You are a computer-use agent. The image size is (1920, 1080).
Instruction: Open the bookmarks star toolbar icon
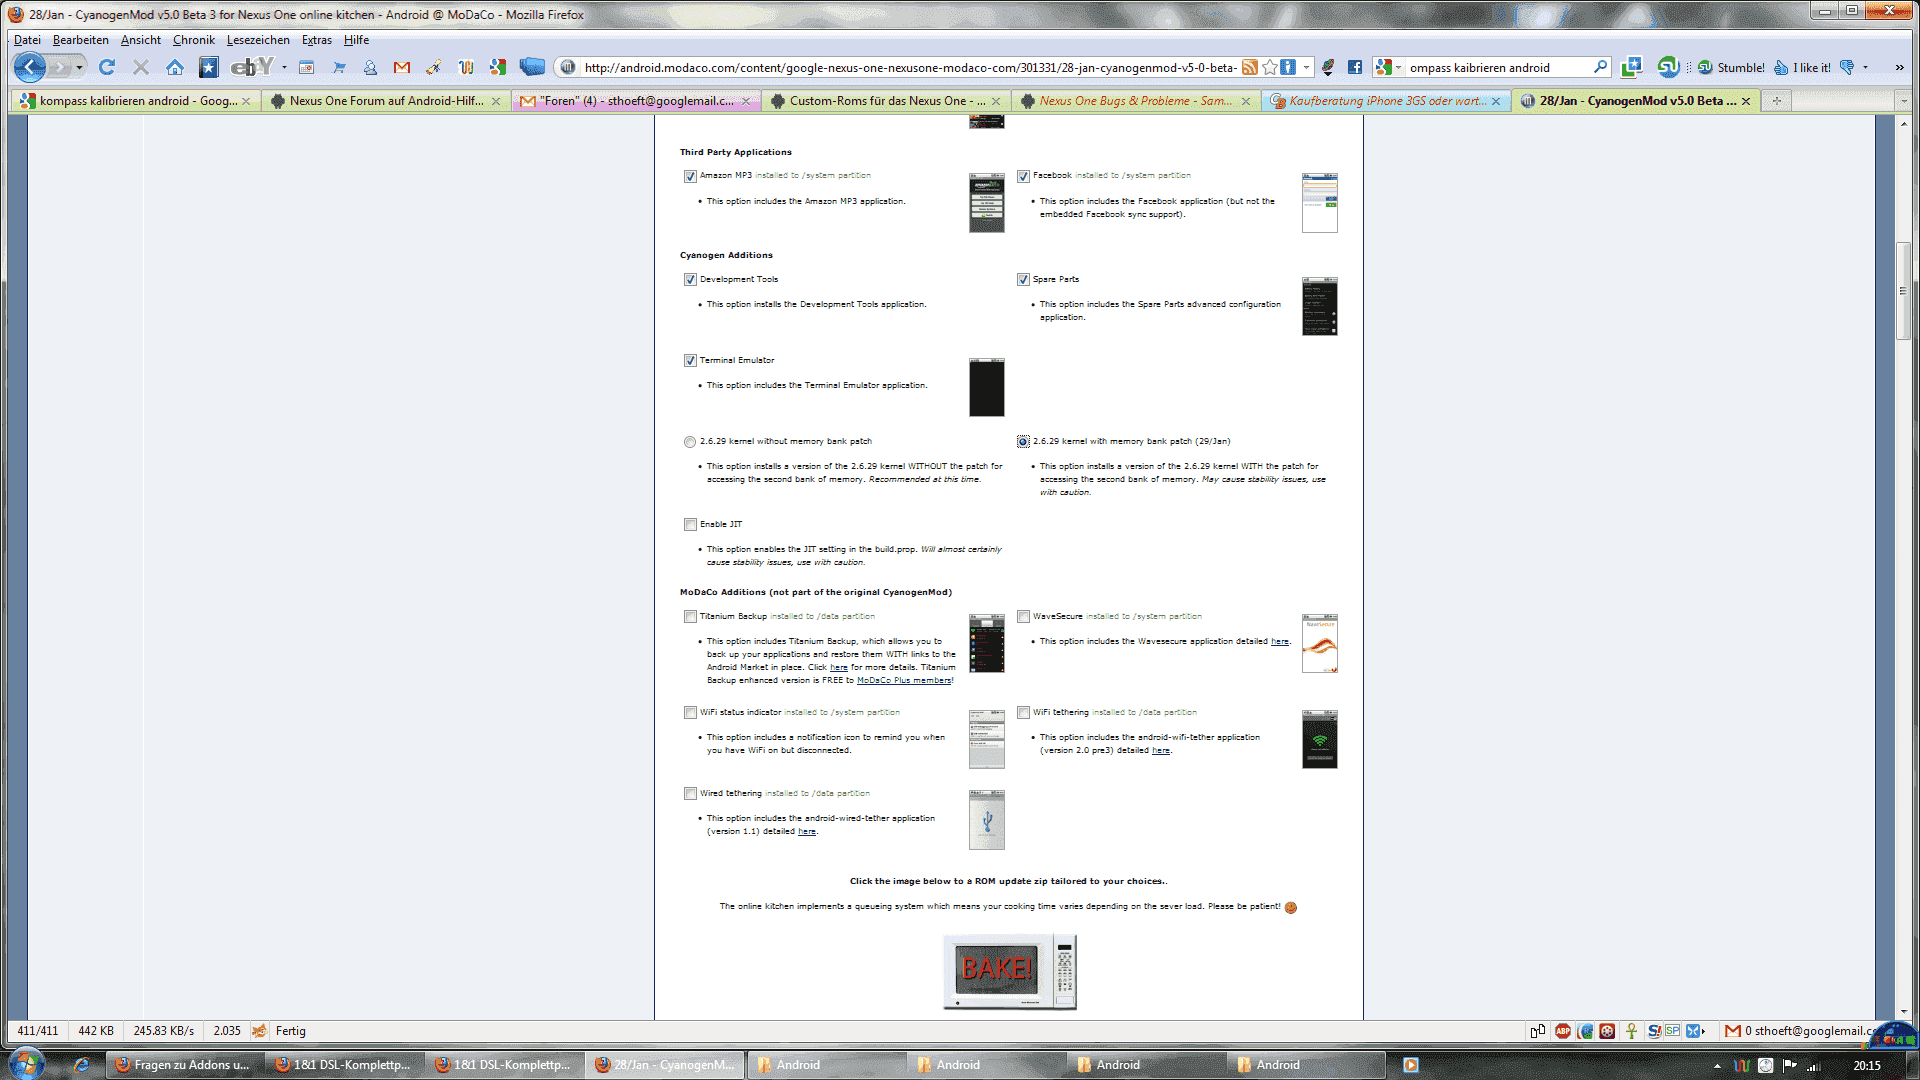click(x=208, y=67)
